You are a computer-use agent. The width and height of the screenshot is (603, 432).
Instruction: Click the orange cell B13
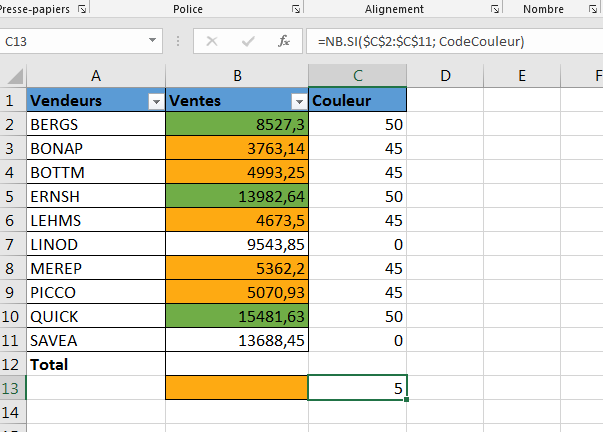point(237,388)
